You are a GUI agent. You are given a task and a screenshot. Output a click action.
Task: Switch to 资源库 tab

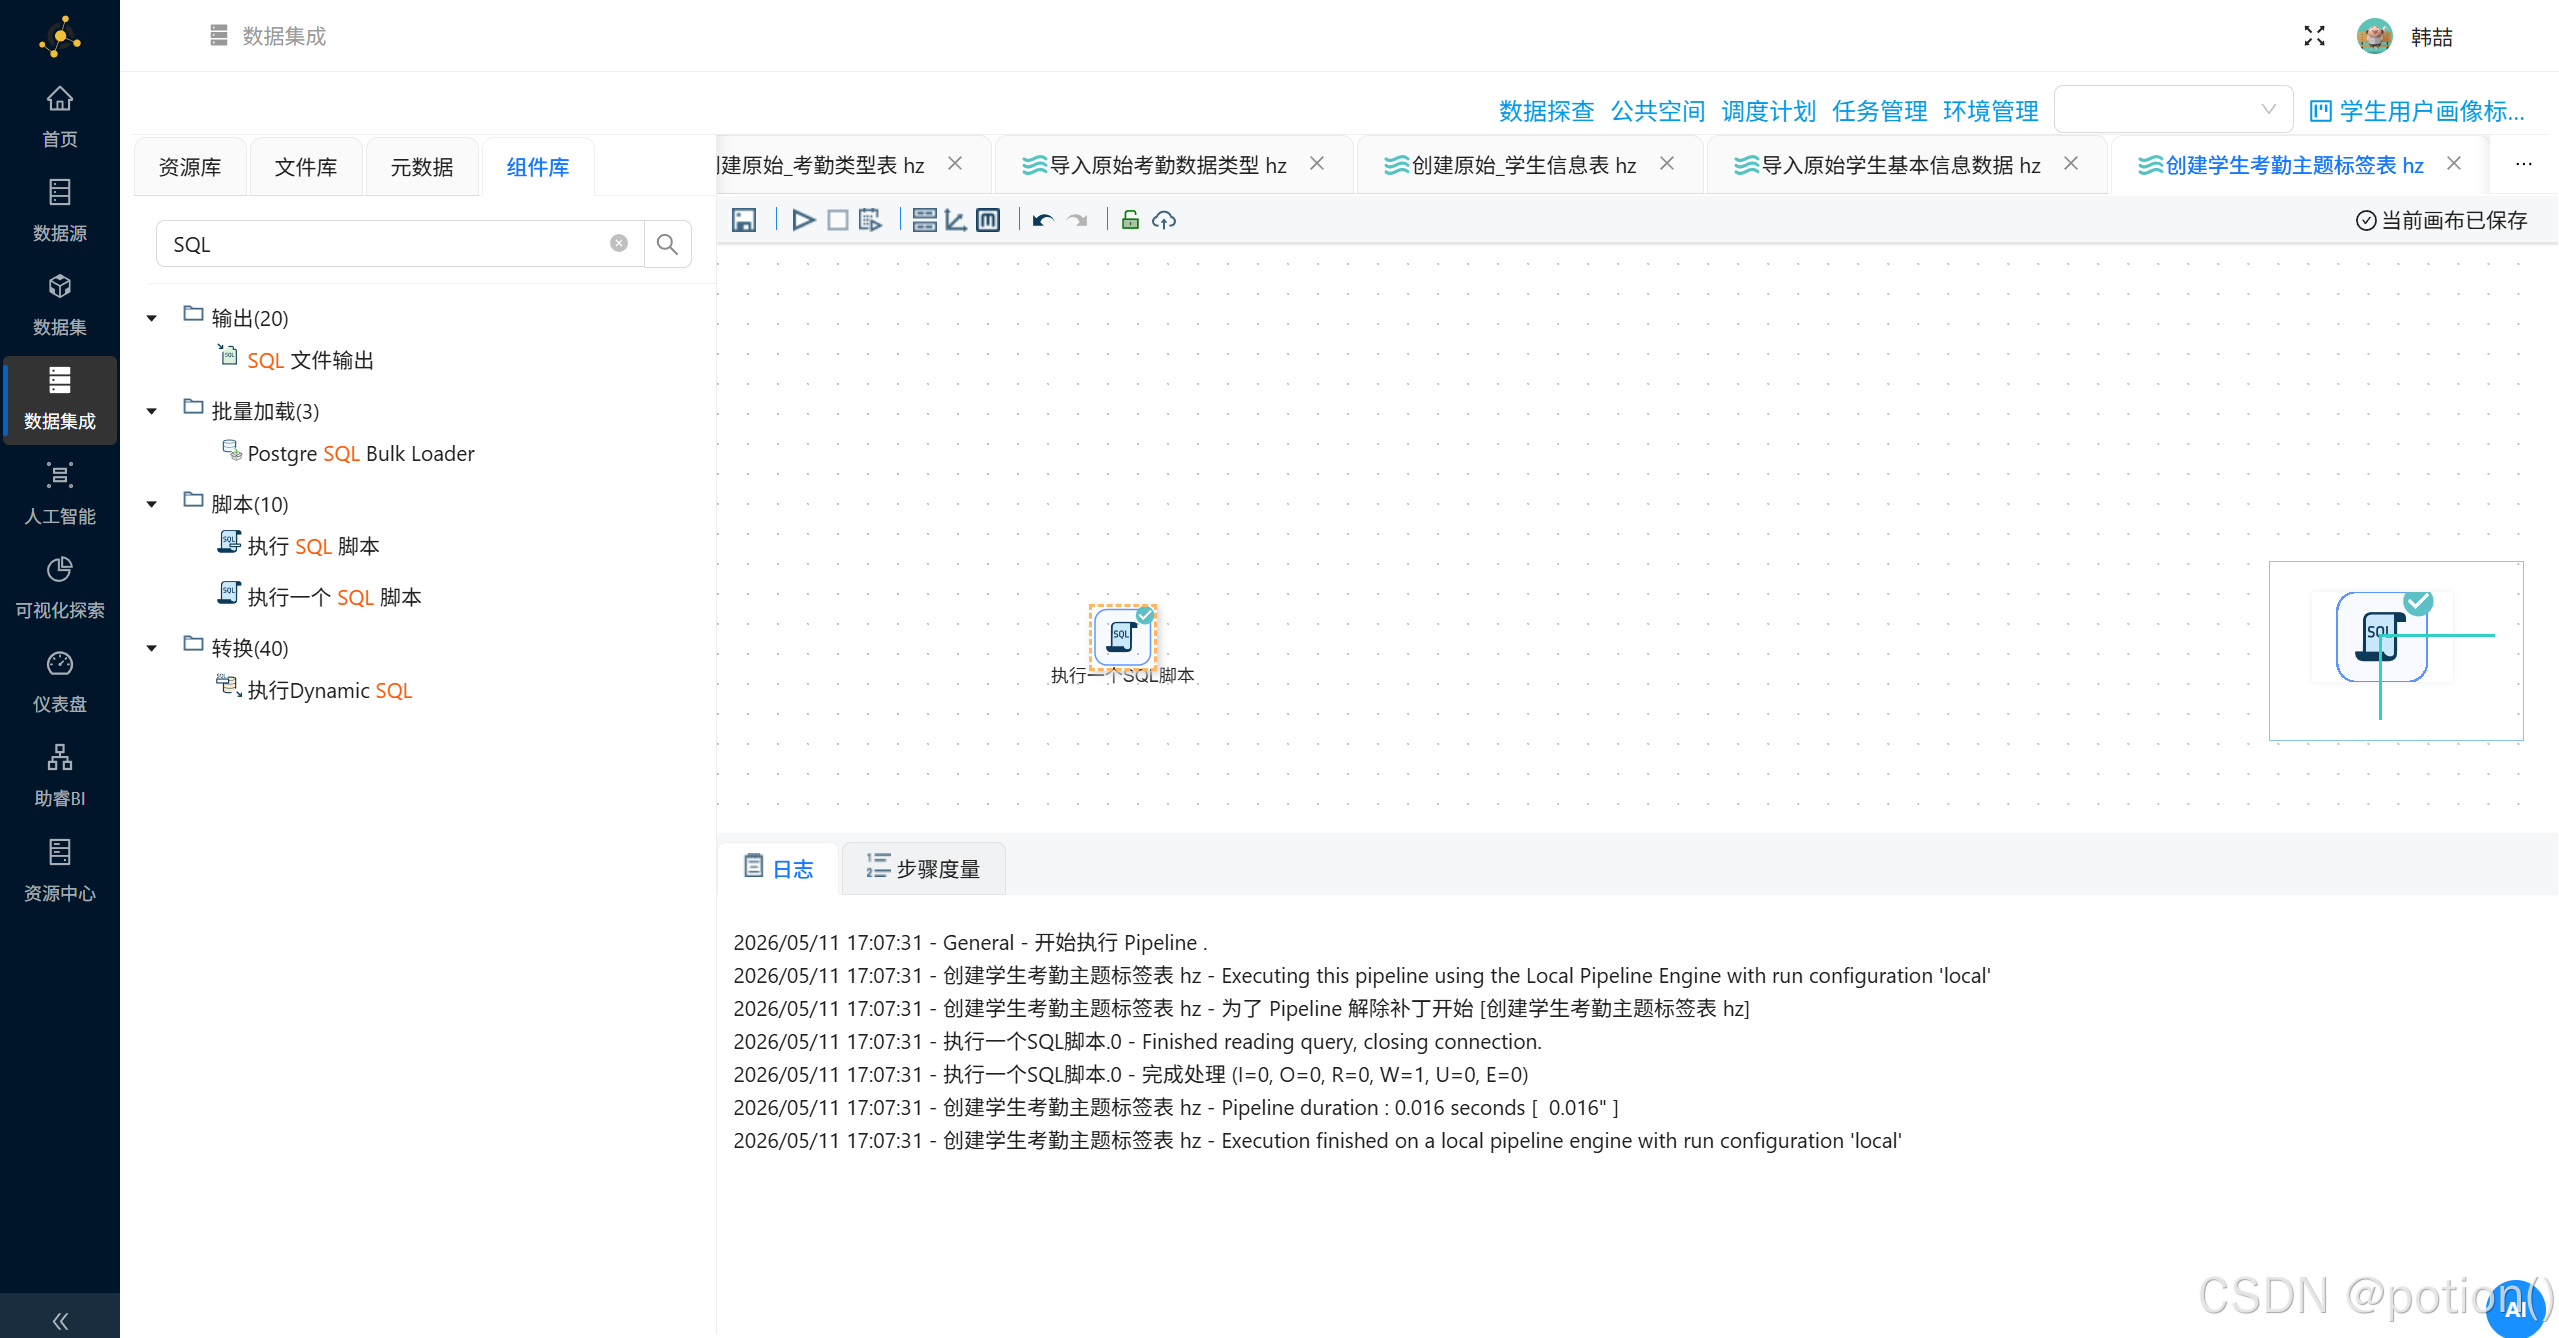pos(190,167)
